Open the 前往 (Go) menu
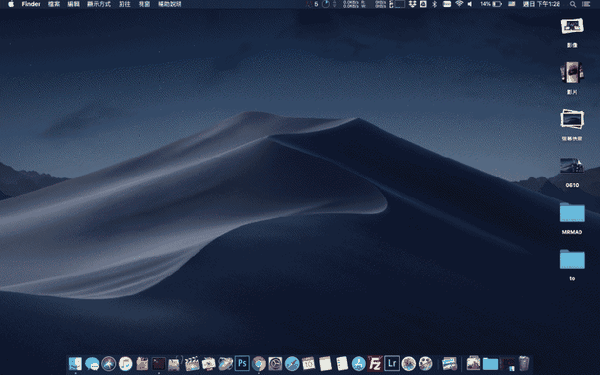The image size is (600, 375). (x=124, y=4)
